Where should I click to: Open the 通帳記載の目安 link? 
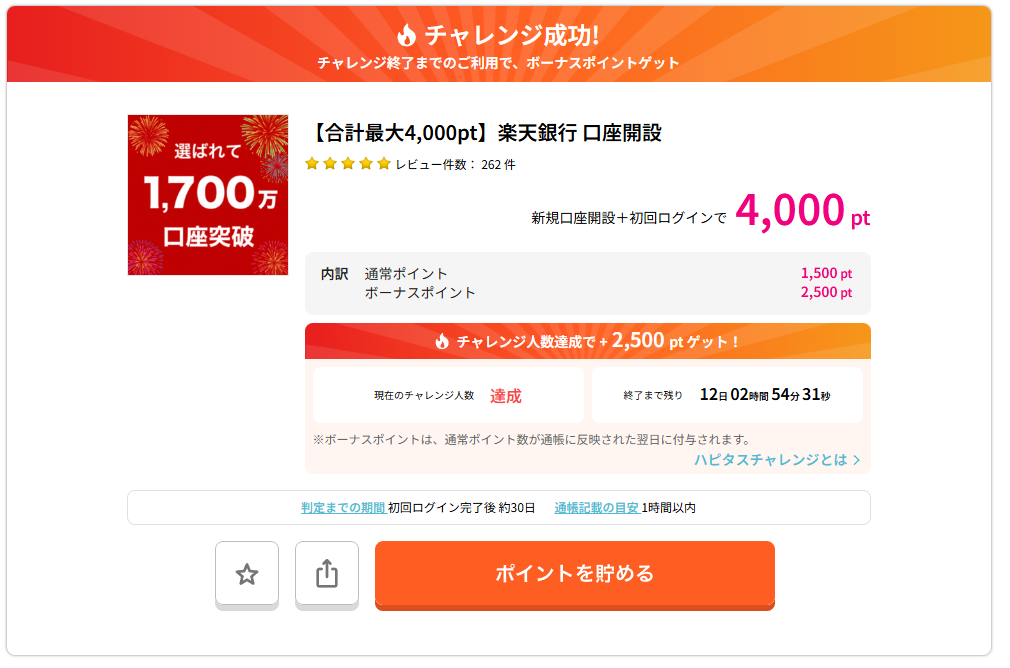596,508
